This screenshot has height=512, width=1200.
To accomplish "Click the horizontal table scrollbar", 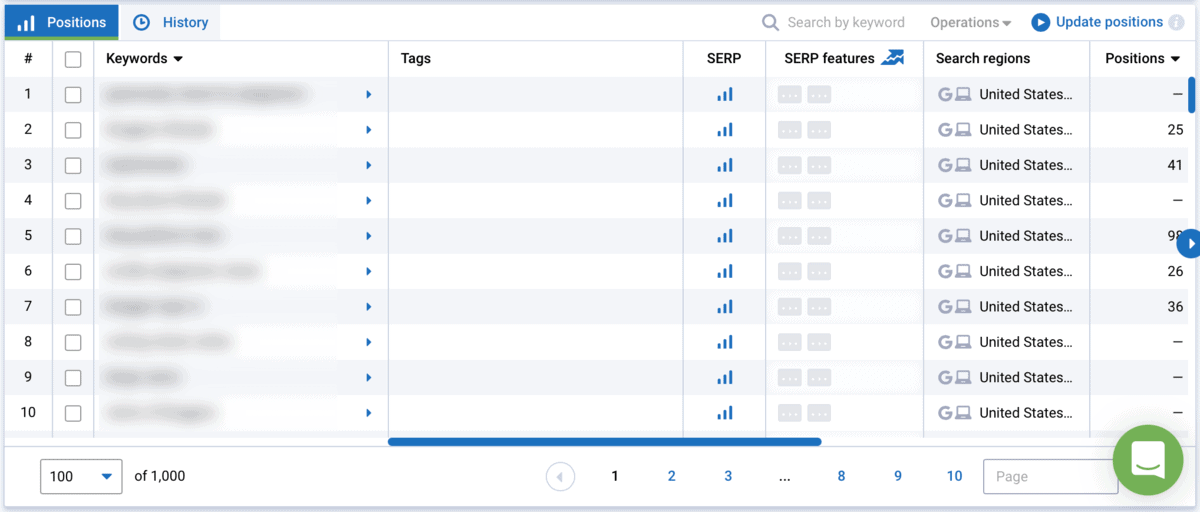I will [x=604, y=441].
